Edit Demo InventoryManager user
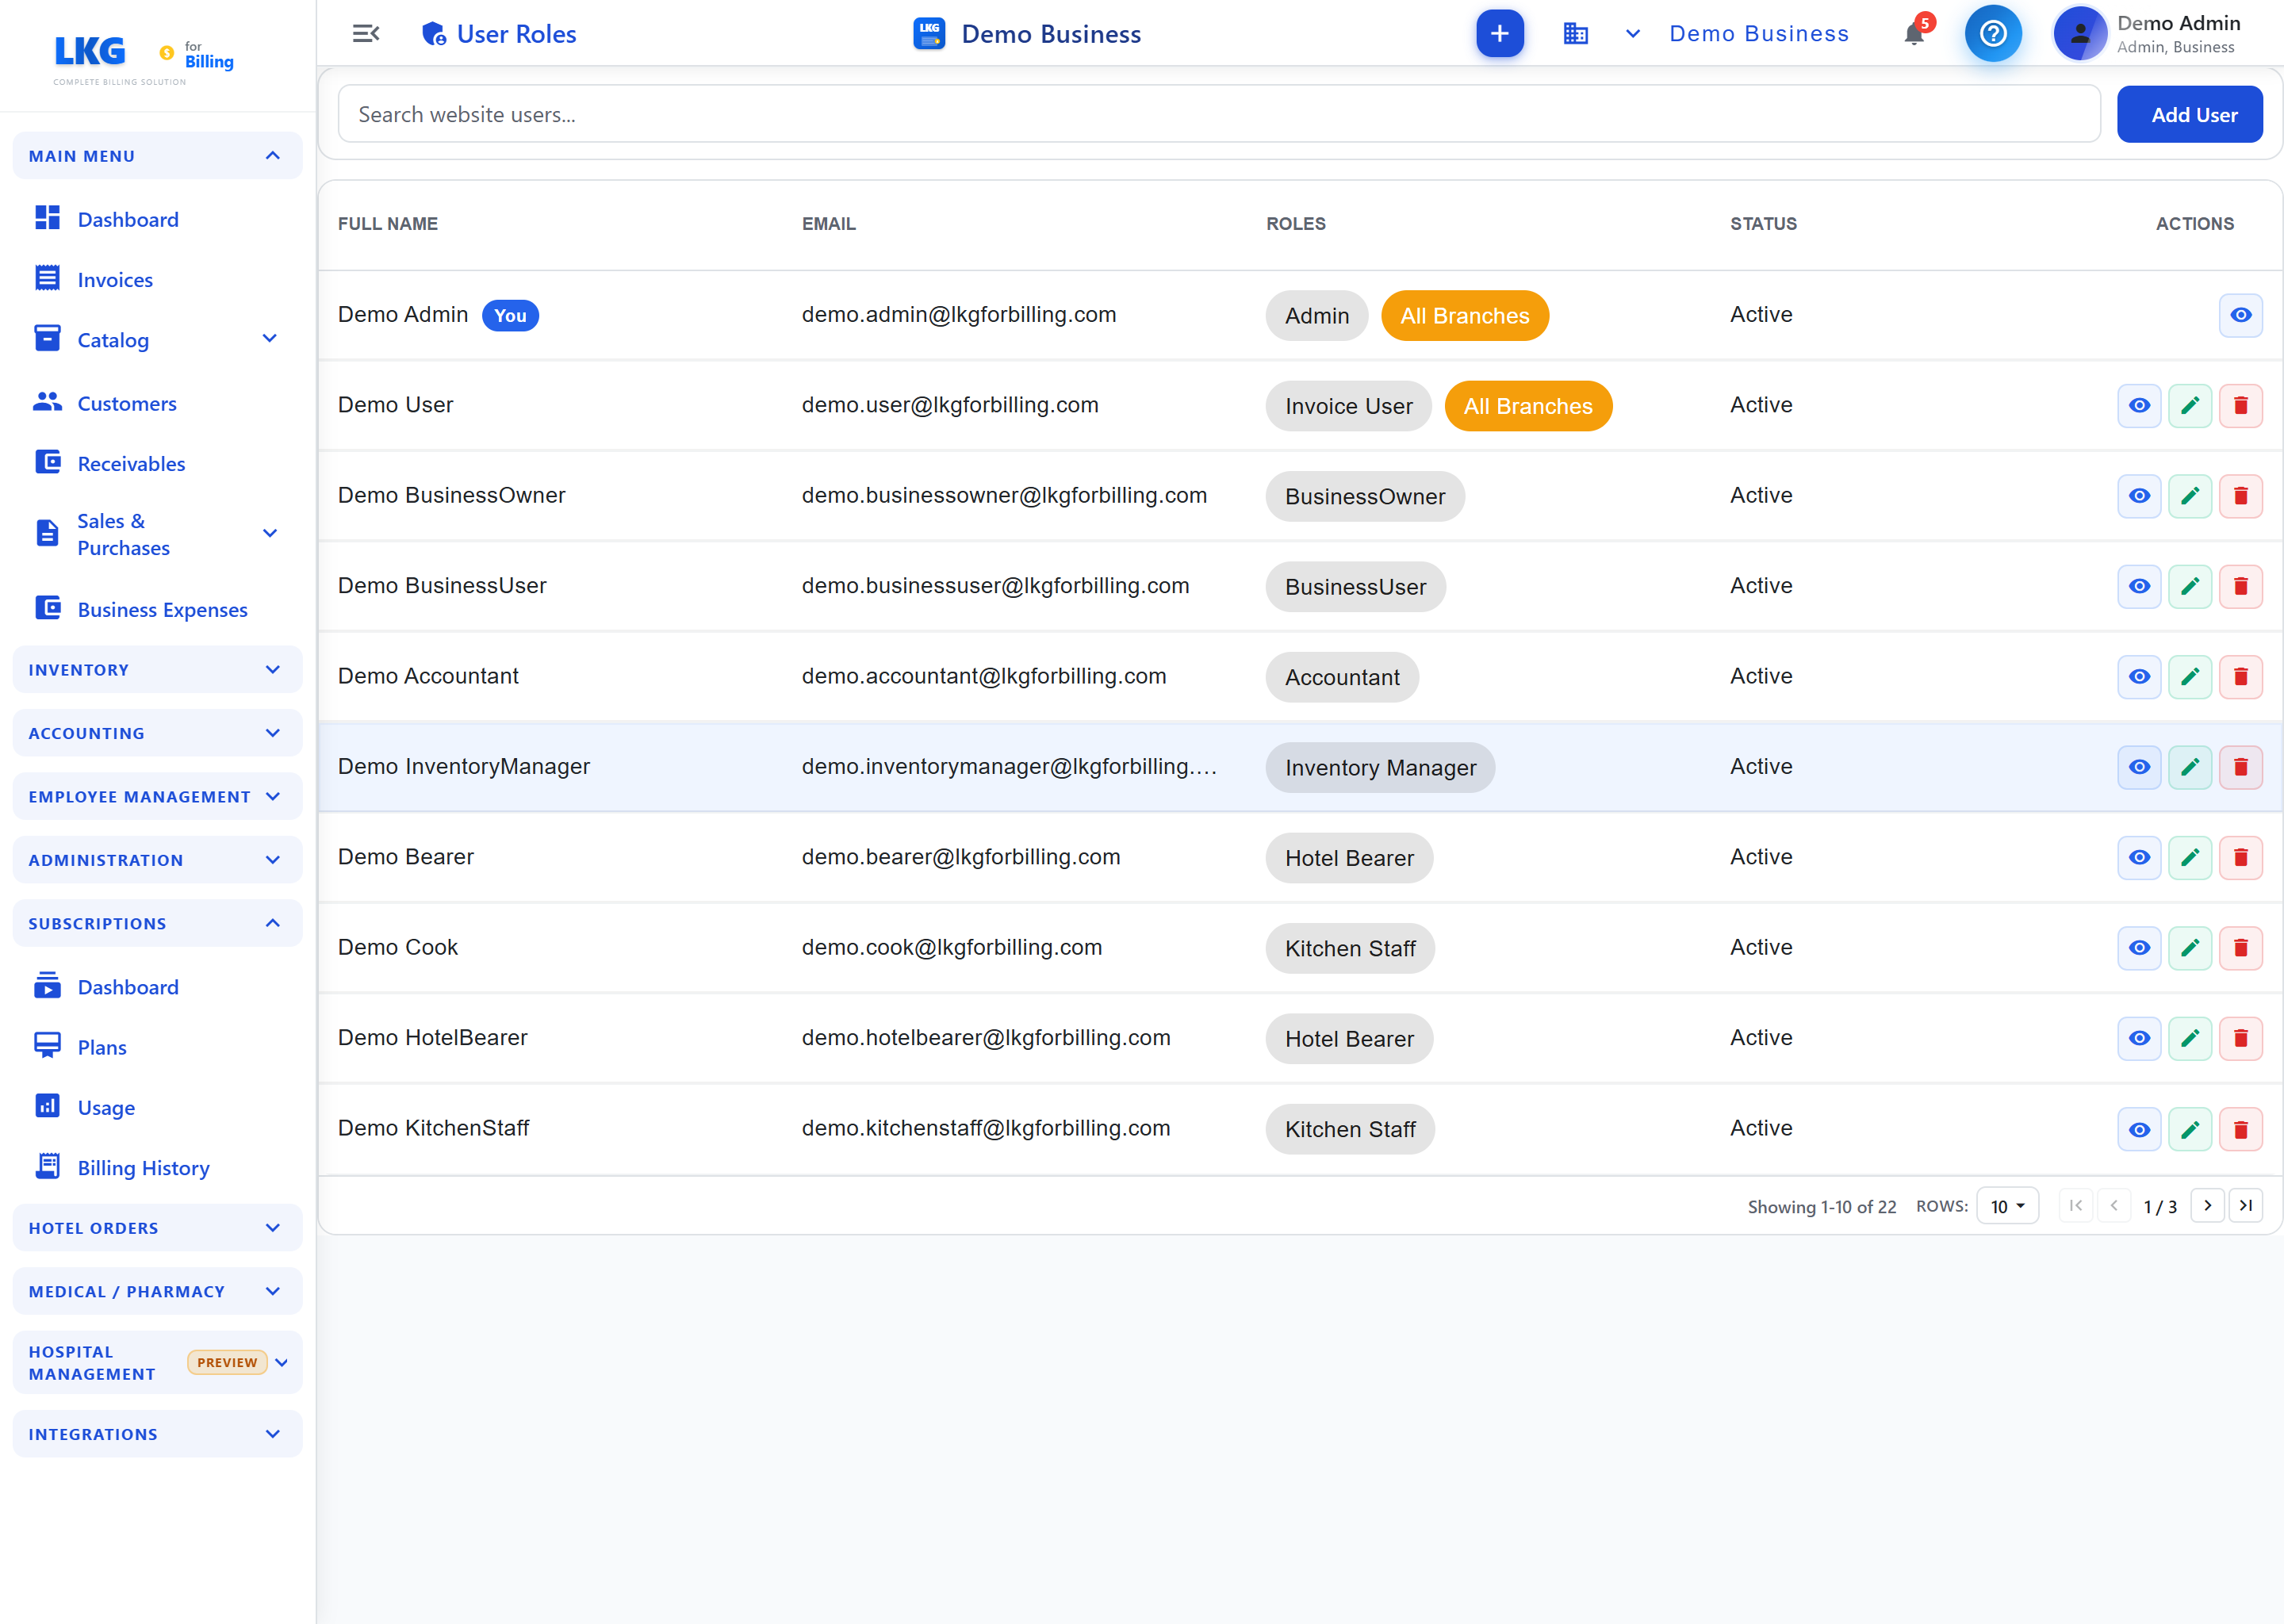Image resolution: width=2284 pixels, height=1624 pixels. (2189, 767)
